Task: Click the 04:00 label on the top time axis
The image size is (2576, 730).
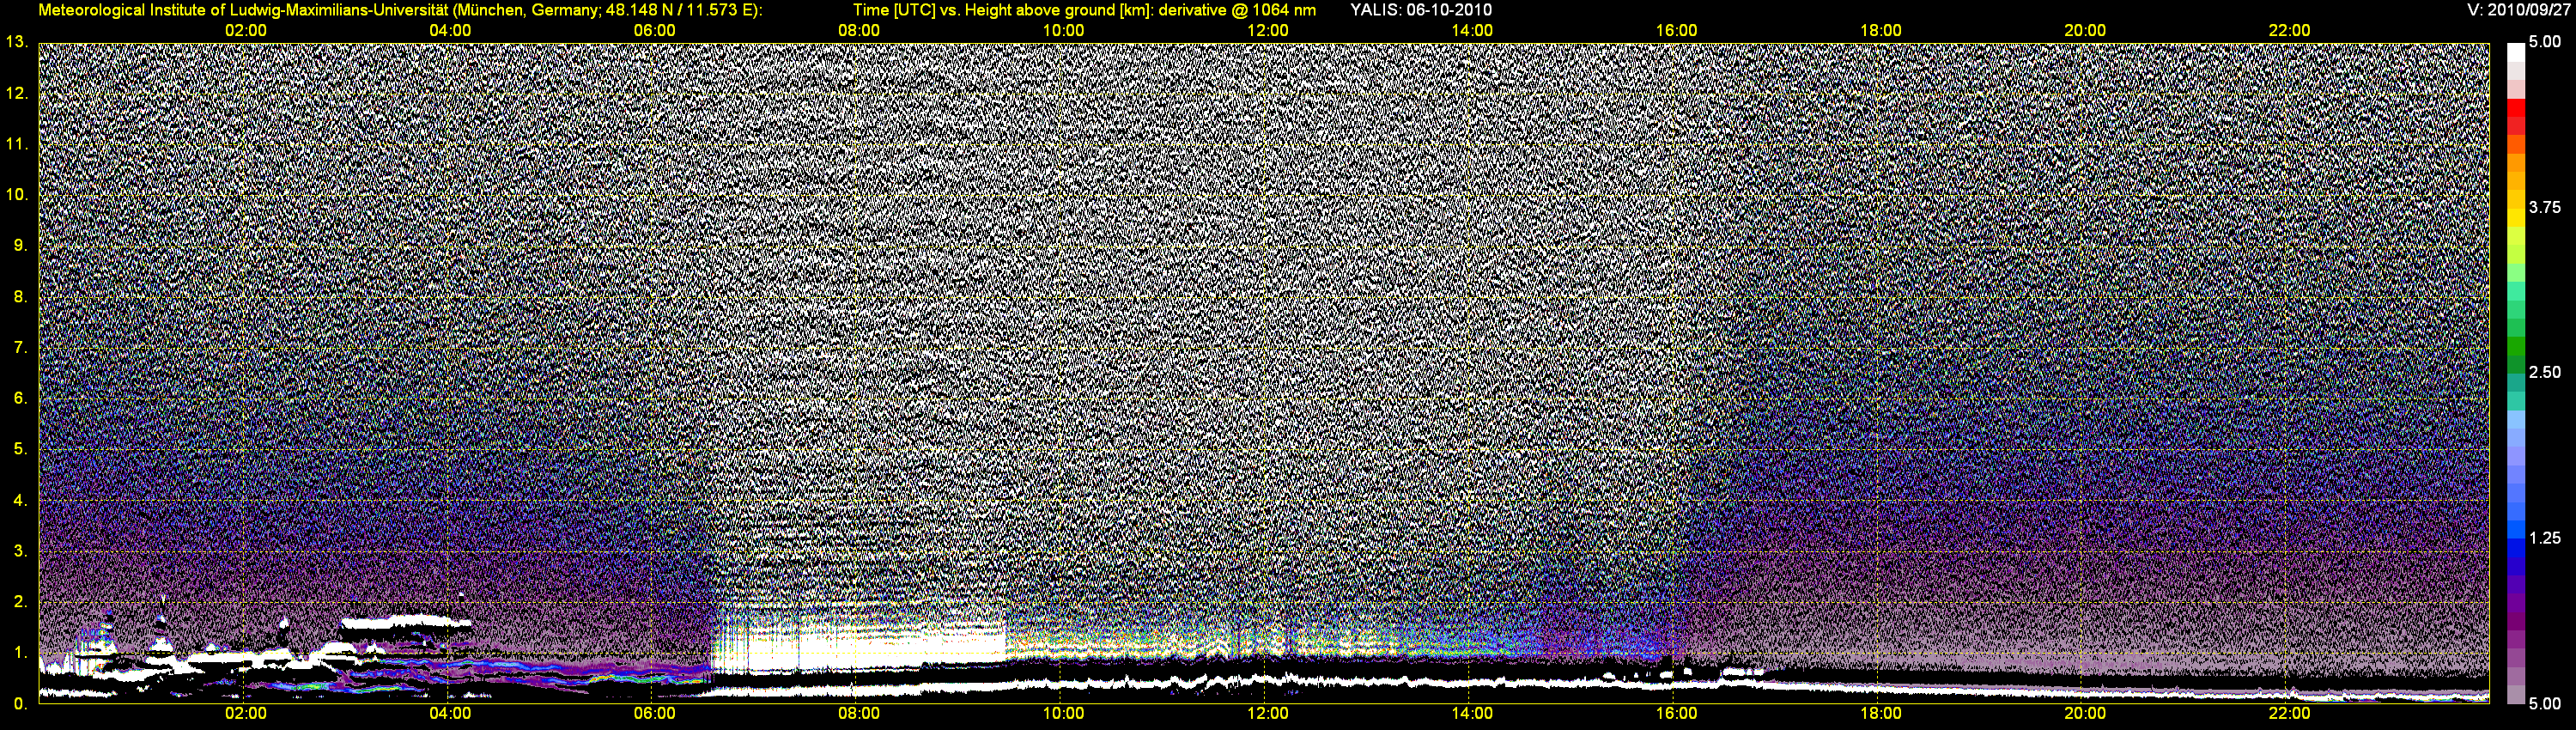Action: [x=450, y=31]
